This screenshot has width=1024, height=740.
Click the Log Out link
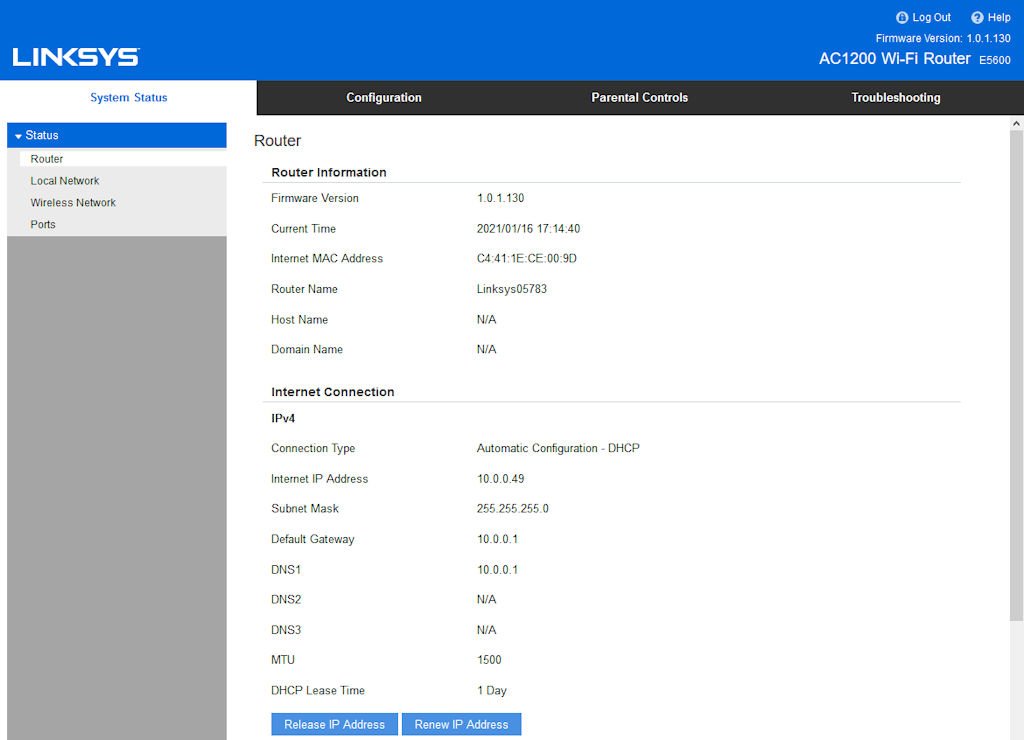(931, 18)
